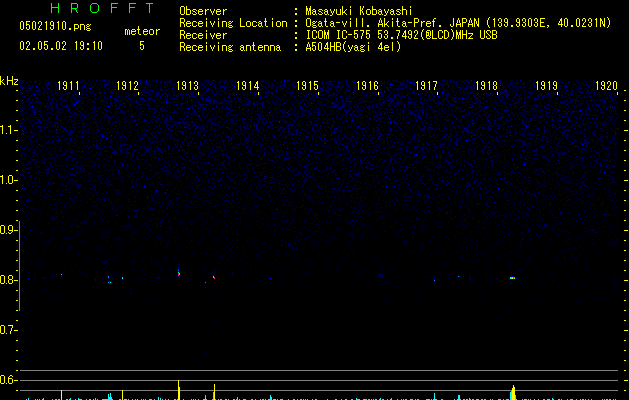Click time axis label 1916
The width and height of the screenshot is (629, 400).
367,86
